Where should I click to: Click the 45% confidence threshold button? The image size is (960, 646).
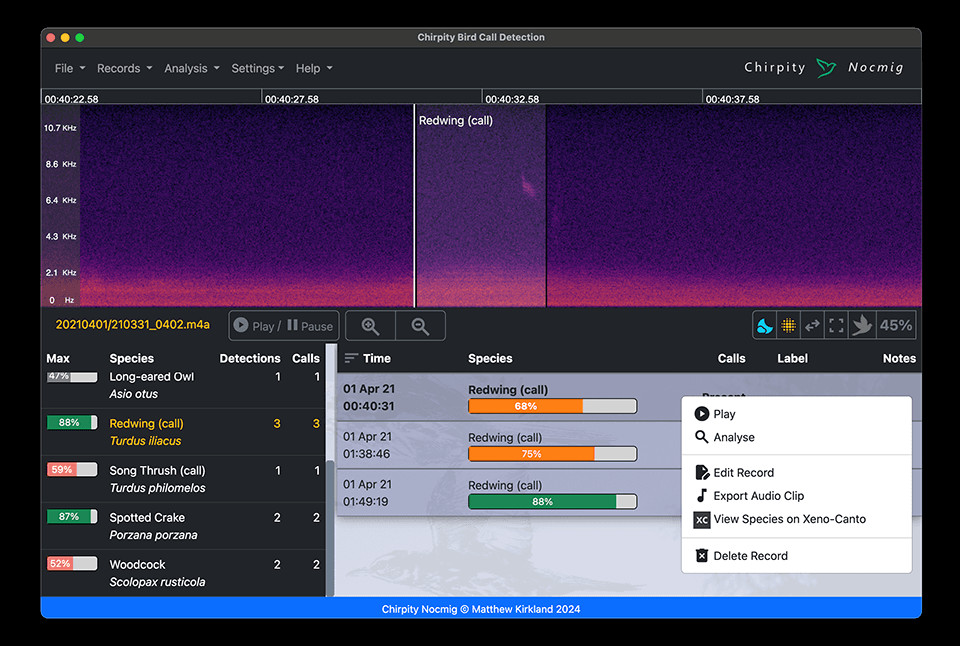(x=896, y=326)
